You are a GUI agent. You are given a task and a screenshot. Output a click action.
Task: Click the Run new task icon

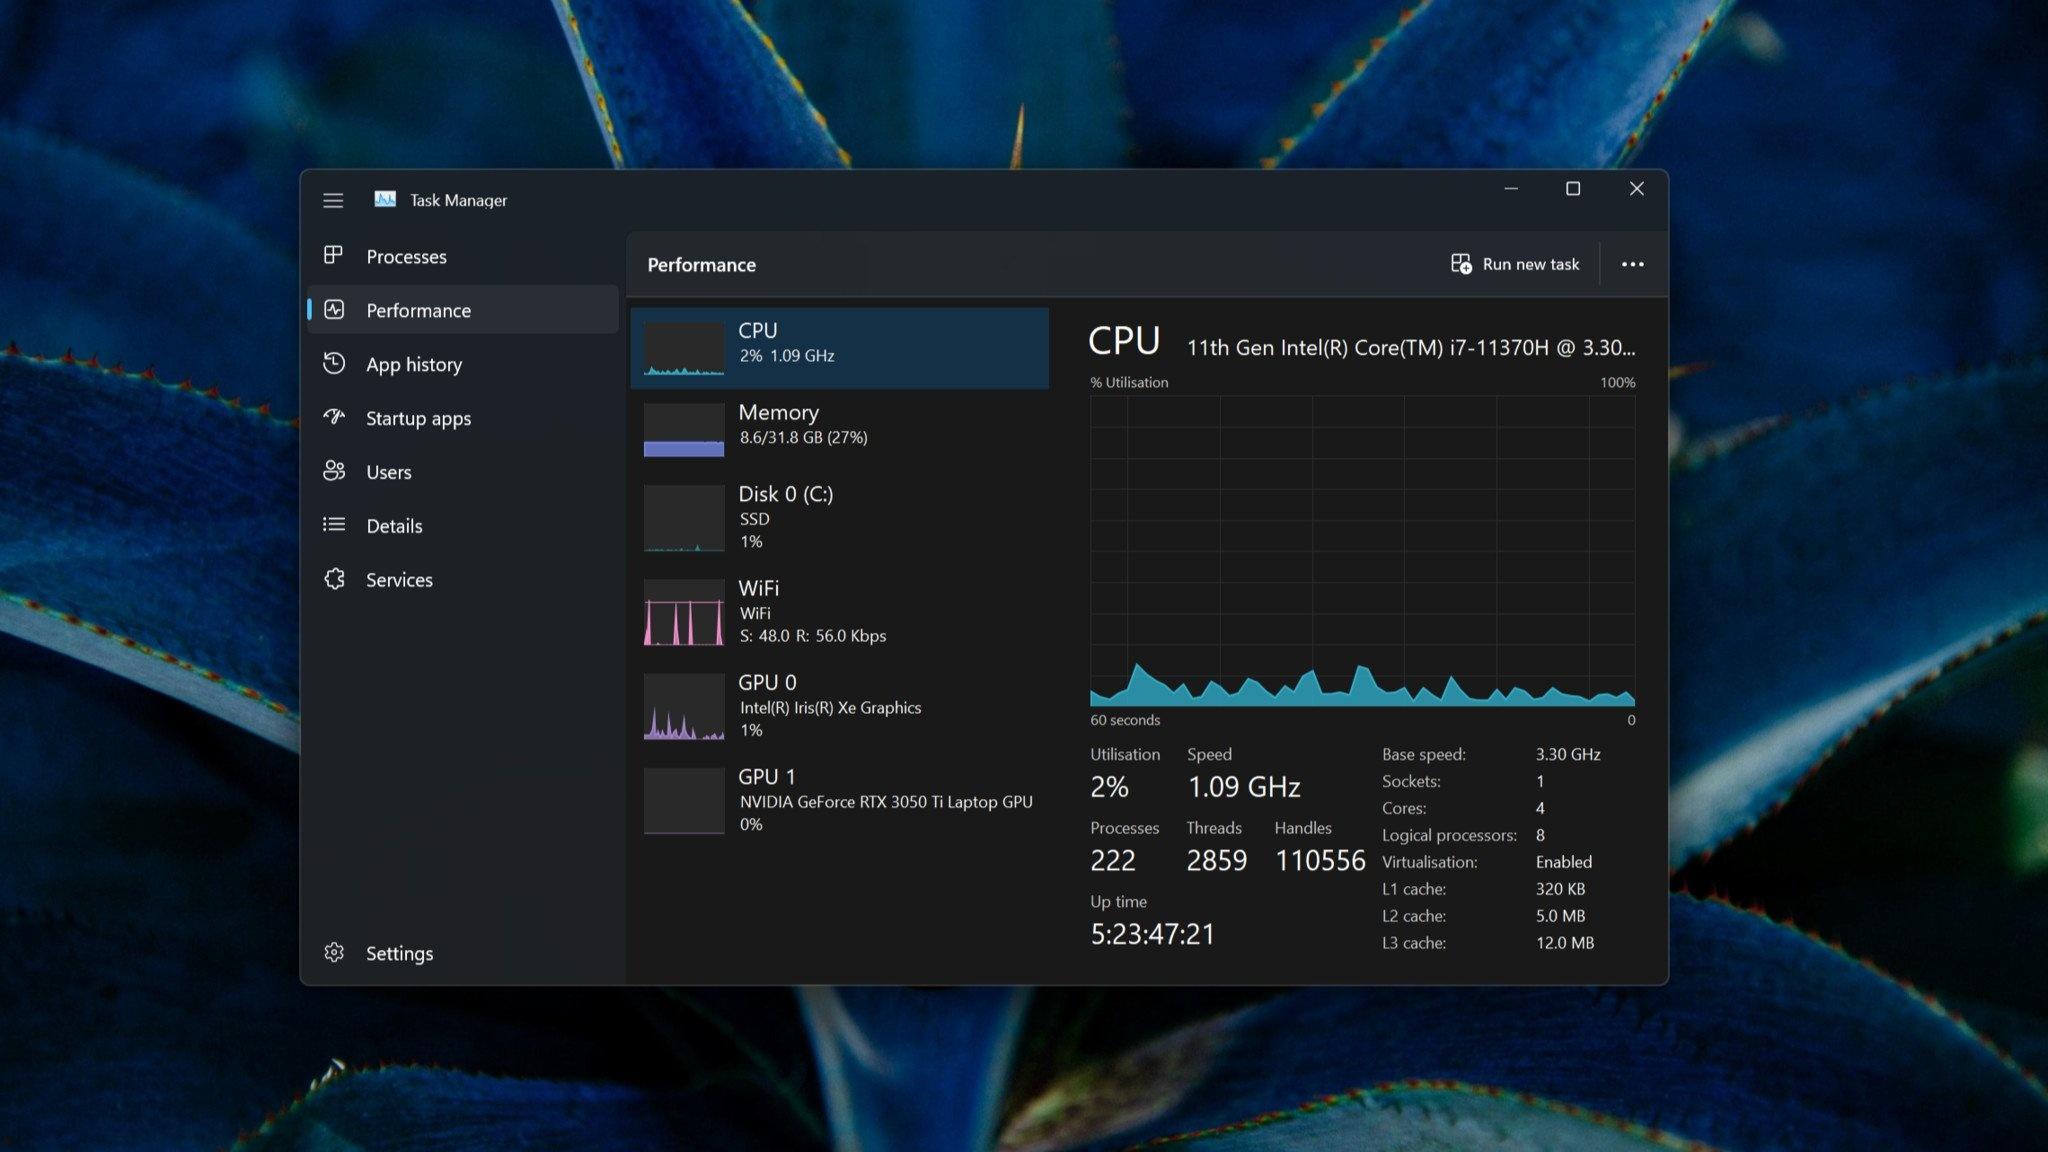(1461, 264)
